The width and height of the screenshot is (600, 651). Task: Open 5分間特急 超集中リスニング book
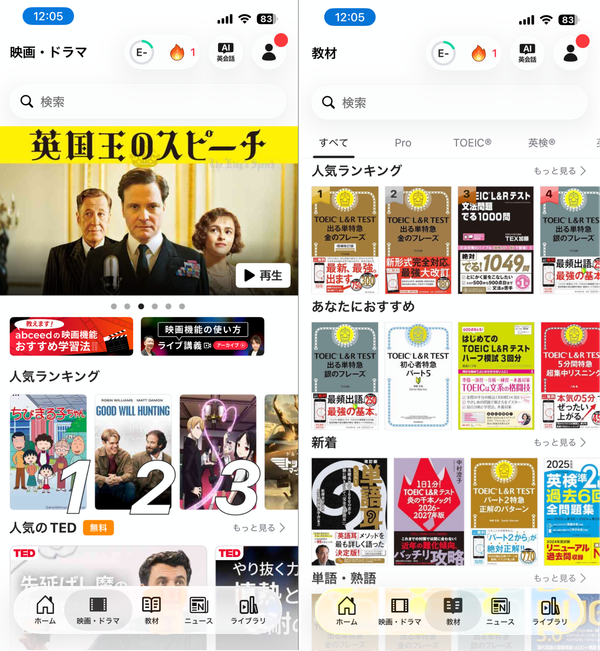tap(571, 376)
